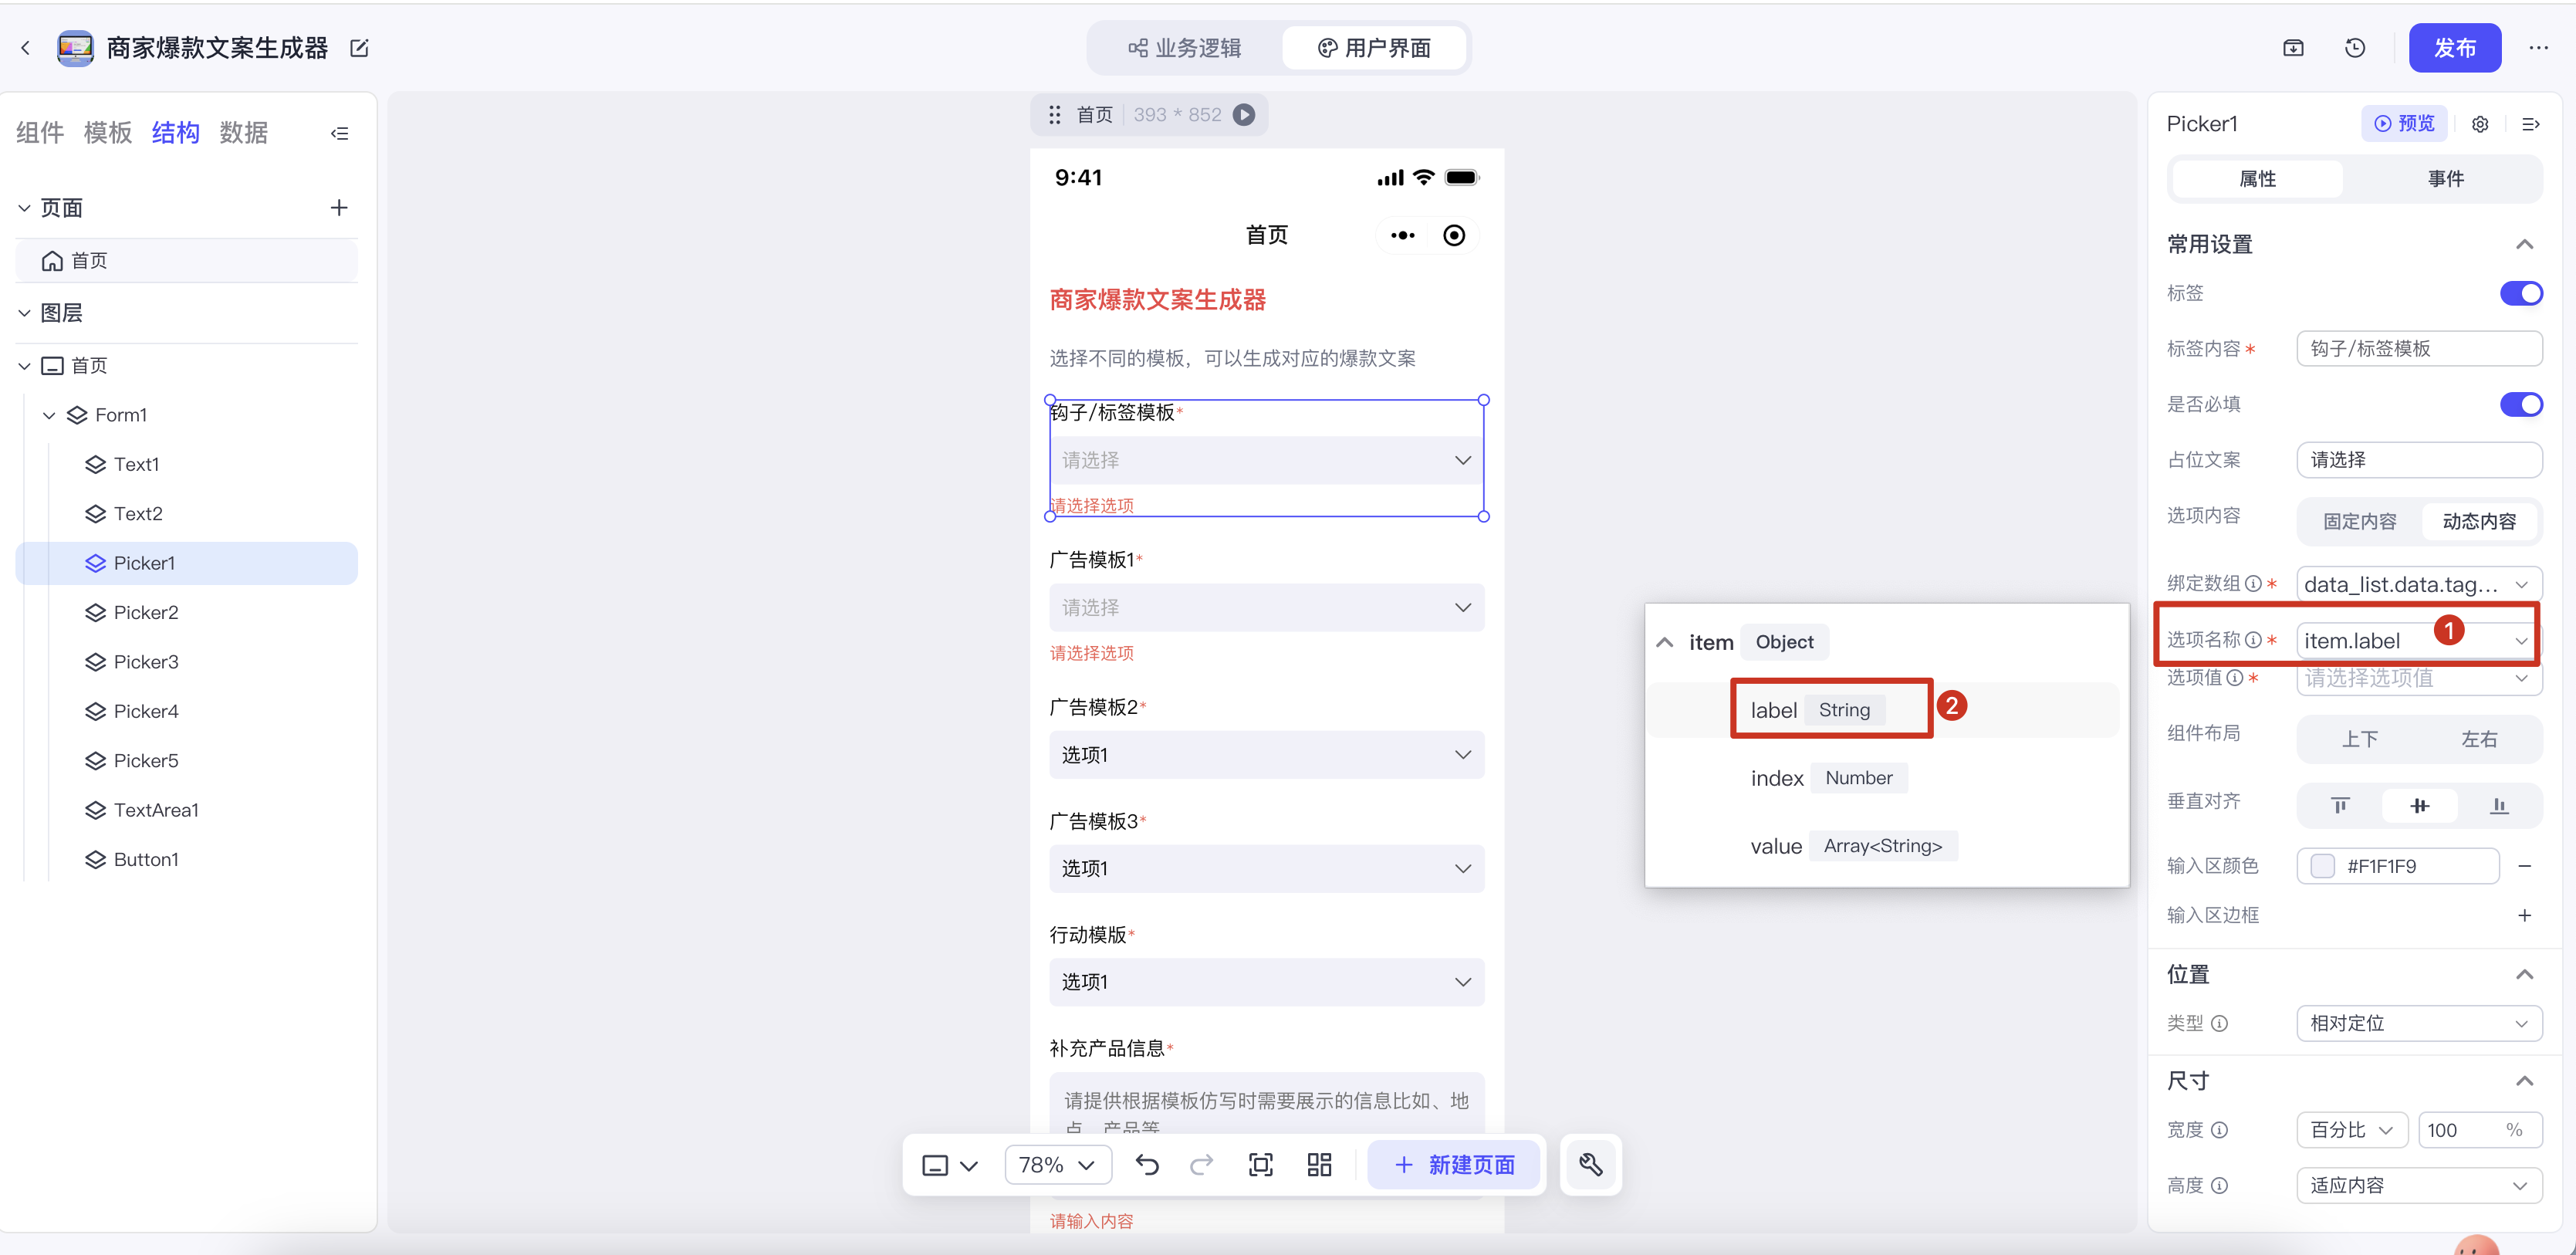Click the 输入区颜色 #F1F1F9 color swatch
Screen dimensions: 2576x1255
(x=2322, y=866)
